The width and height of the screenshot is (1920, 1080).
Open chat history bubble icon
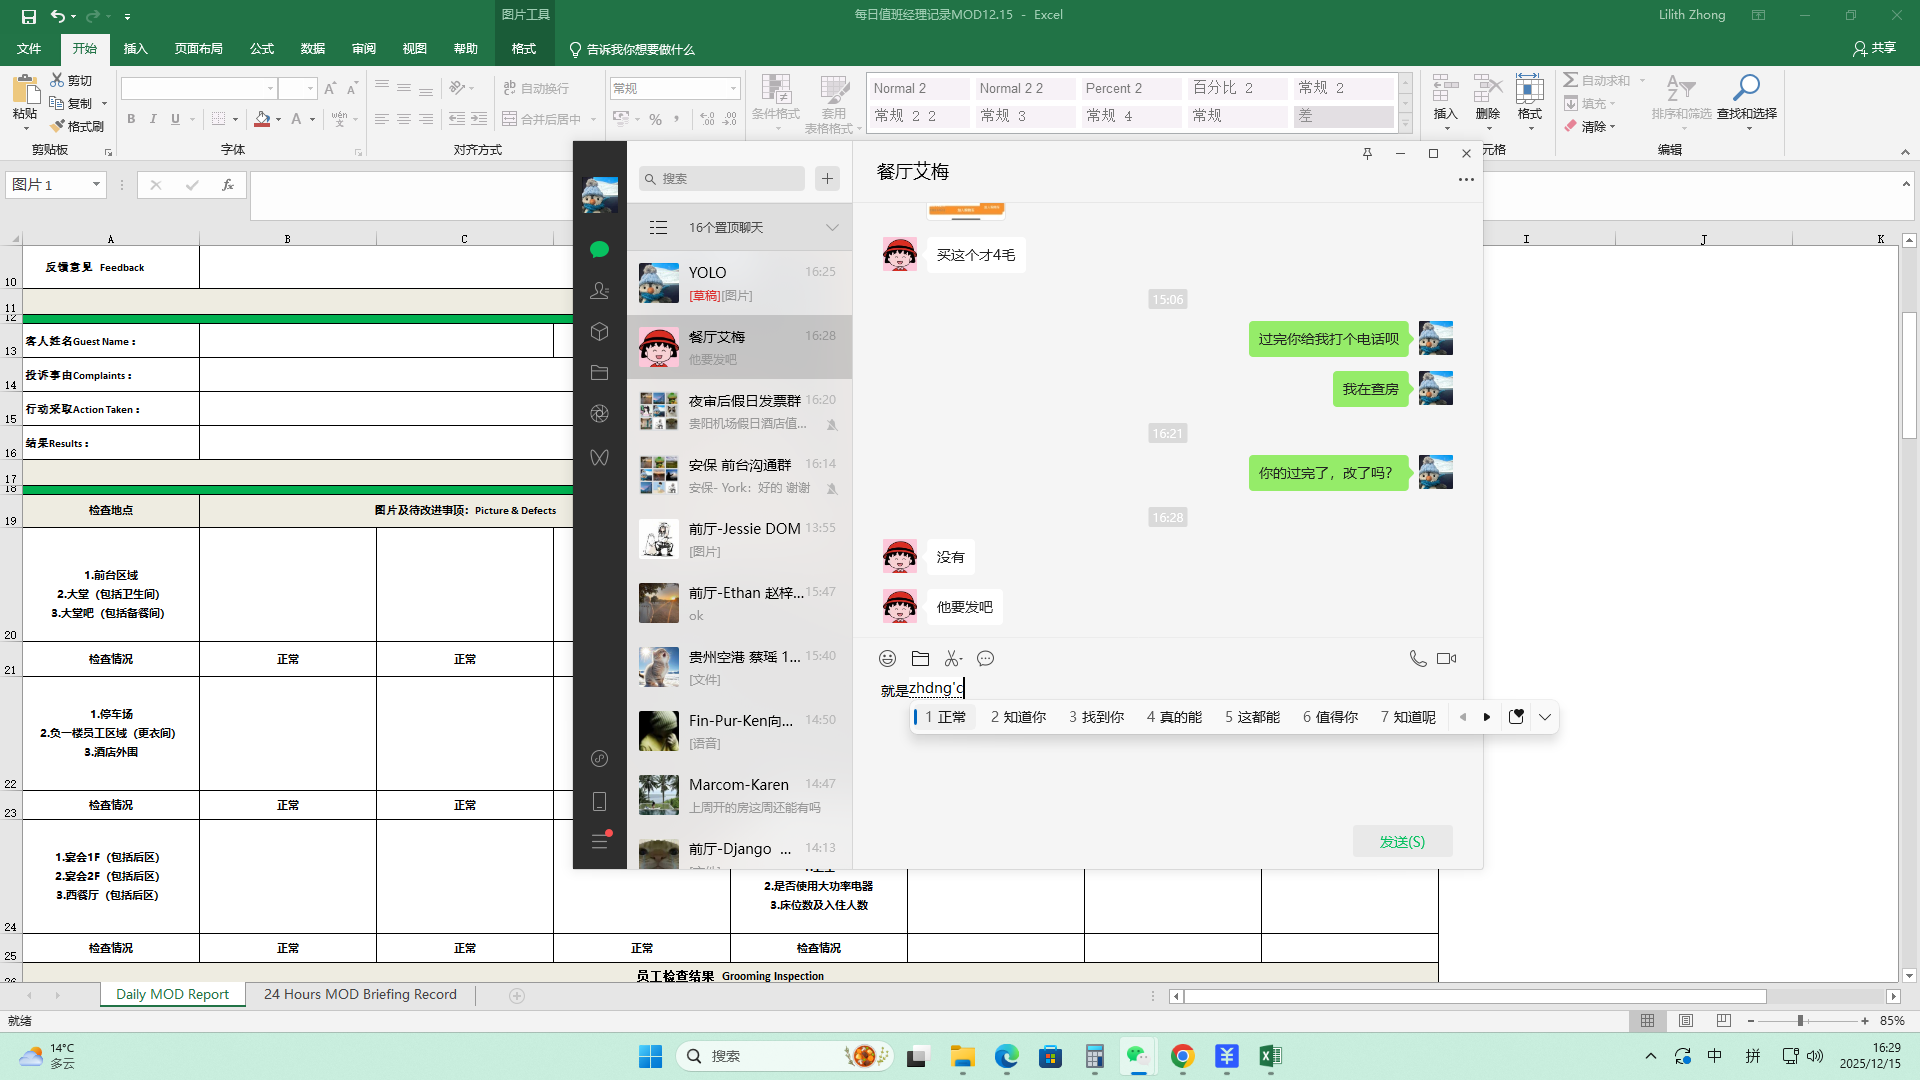[x=985, y=658]
